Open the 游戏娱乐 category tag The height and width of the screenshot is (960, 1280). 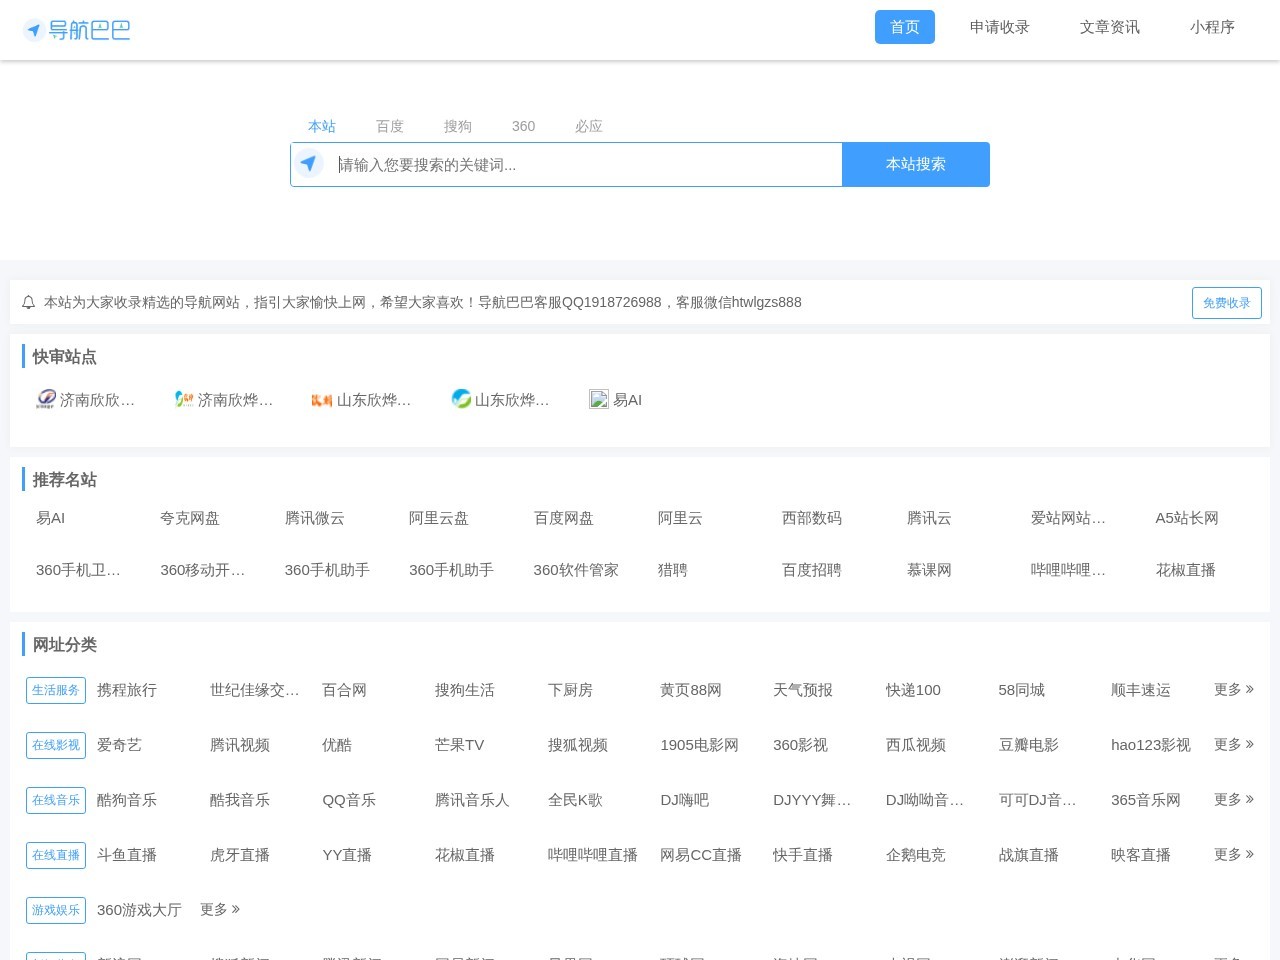[56, 910]
